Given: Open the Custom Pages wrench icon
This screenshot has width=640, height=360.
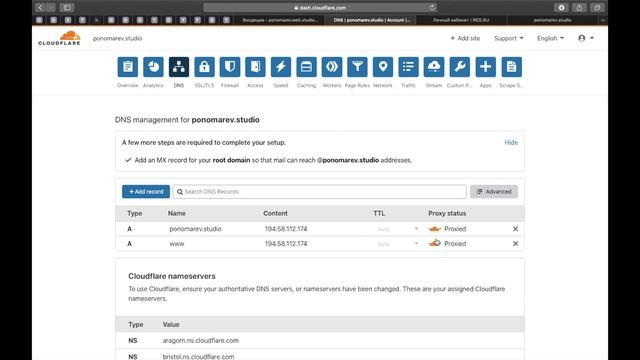Looking at the screenshot, I should (x=460, y=67).
